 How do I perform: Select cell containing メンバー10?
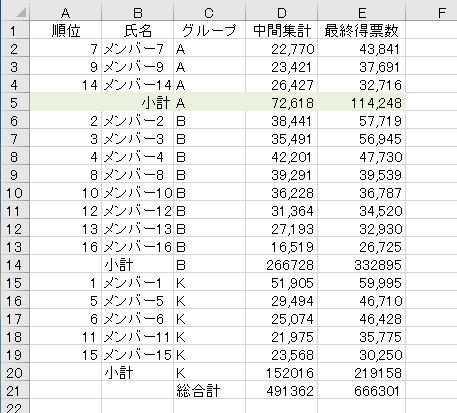coord(137,193)
